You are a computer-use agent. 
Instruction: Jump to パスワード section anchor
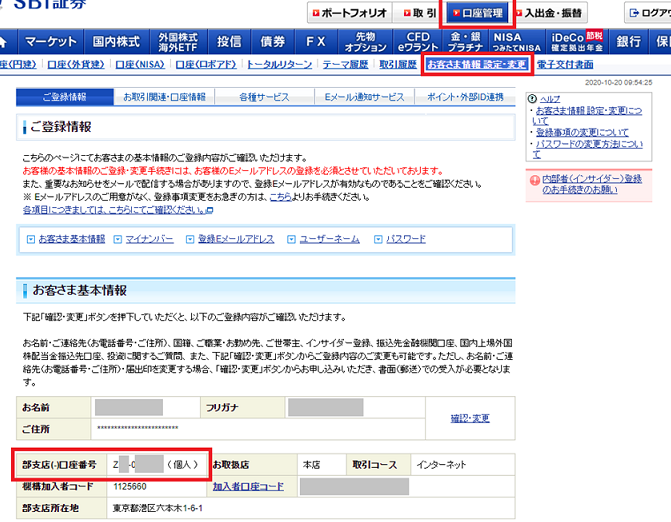click(x=405, y=239)
